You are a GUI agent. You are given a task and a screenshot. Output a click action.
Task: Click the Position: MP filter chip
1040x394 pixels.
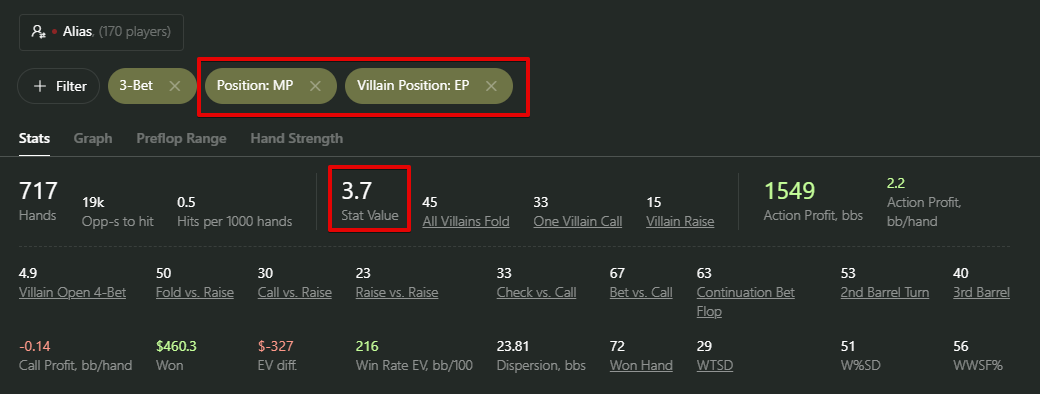(x=255, y=86)
